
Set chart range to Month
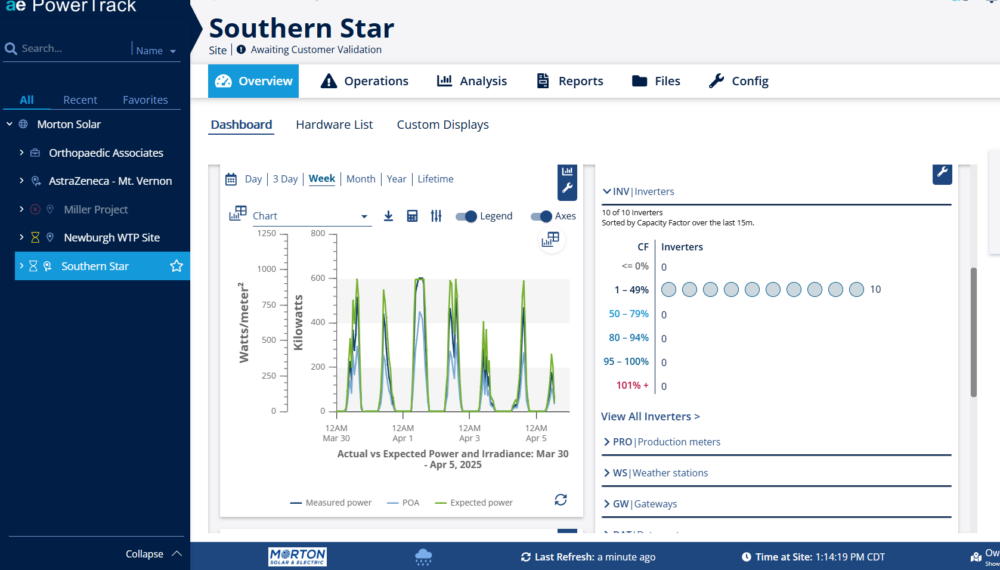(x=361, y=179)
